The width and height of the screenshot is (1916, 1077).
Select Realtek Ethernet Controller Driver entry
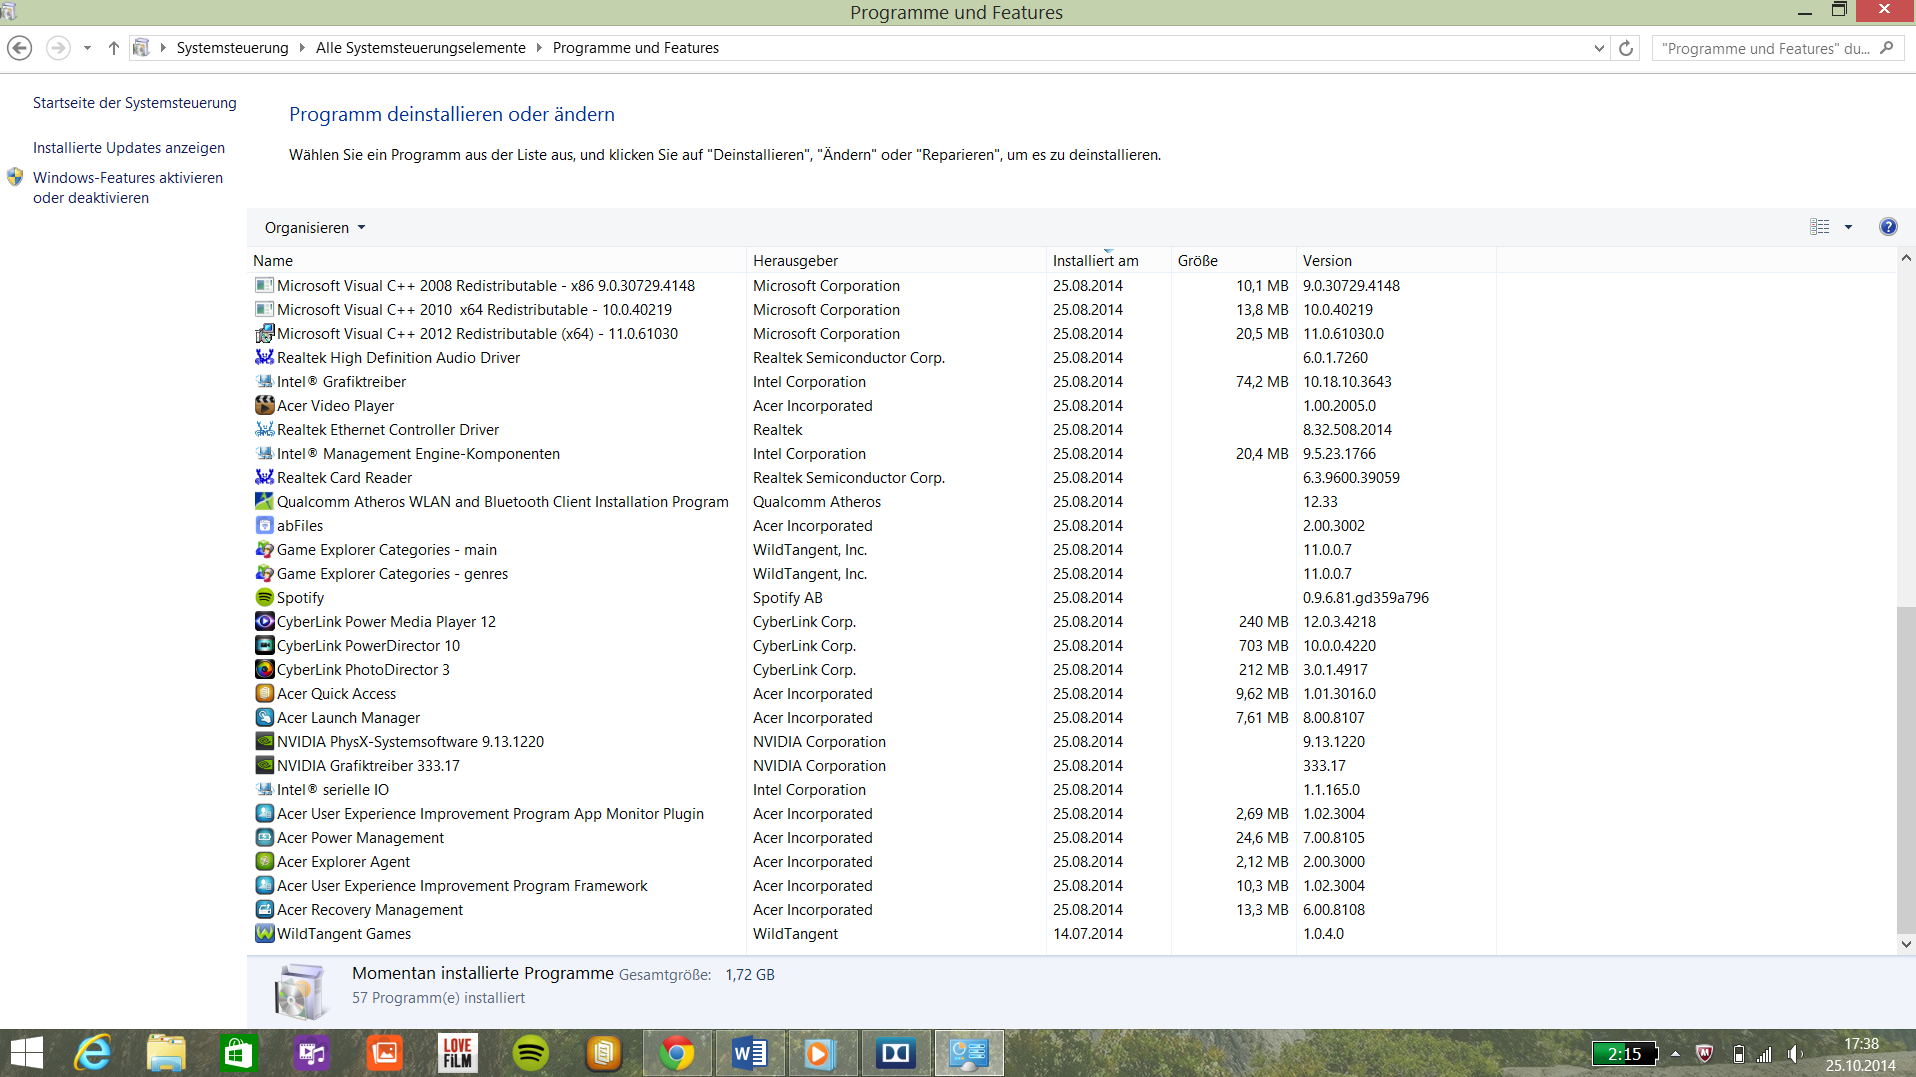388,429
